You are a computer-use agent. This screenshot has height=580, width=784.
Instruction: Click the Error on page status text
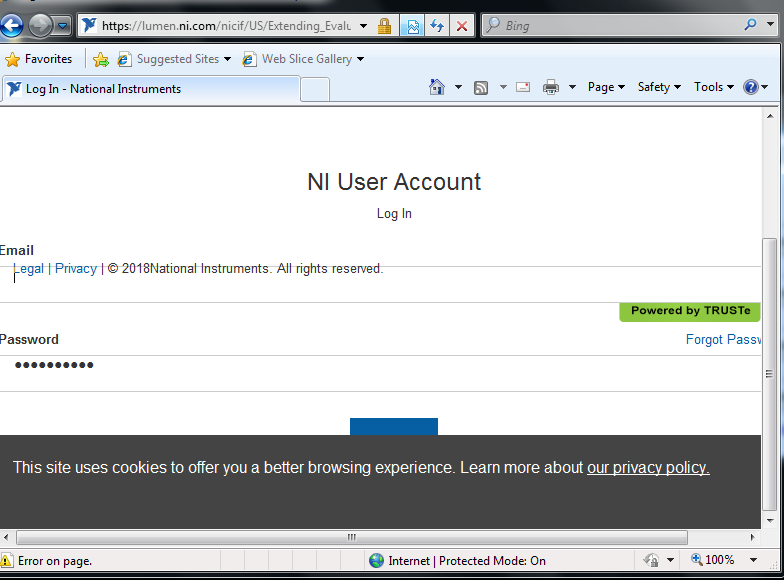tap(55, 561)
